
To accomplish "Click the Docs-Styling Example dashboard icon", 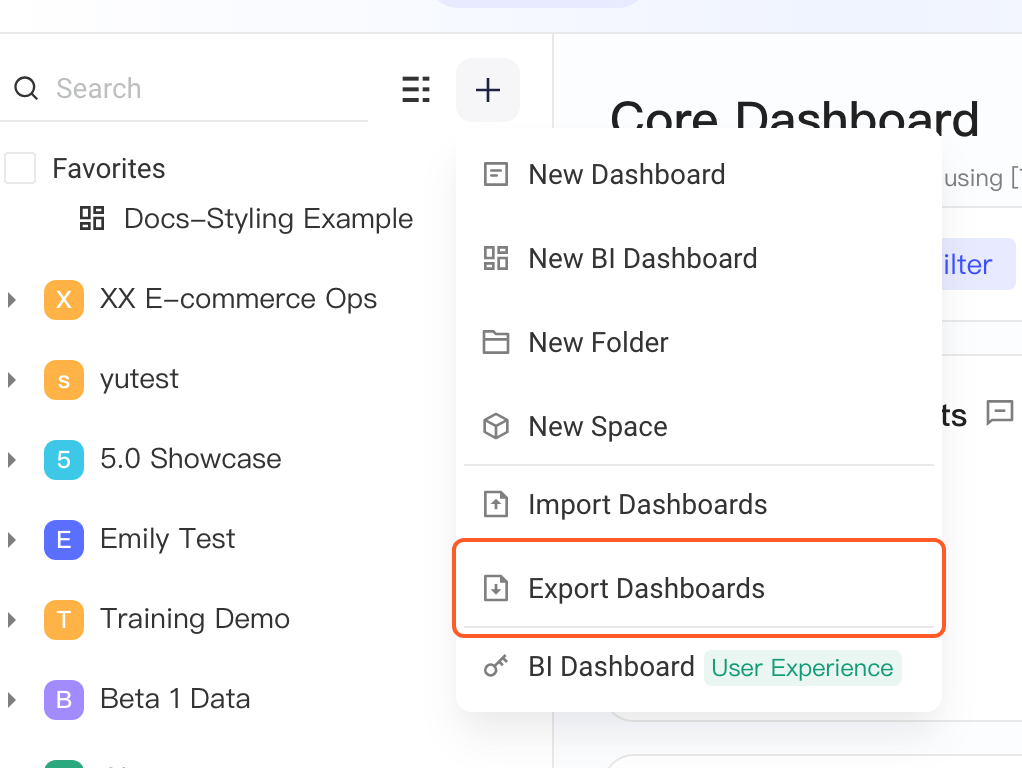I will 92,218.
